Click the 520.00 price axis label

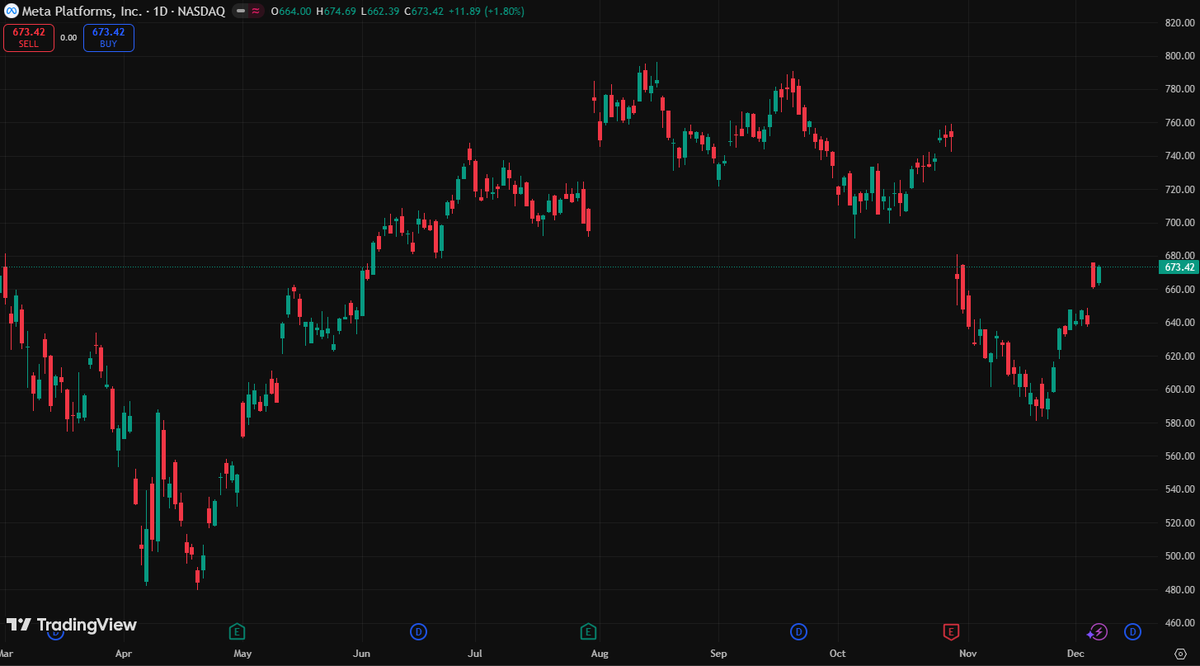coord(1179,523)
